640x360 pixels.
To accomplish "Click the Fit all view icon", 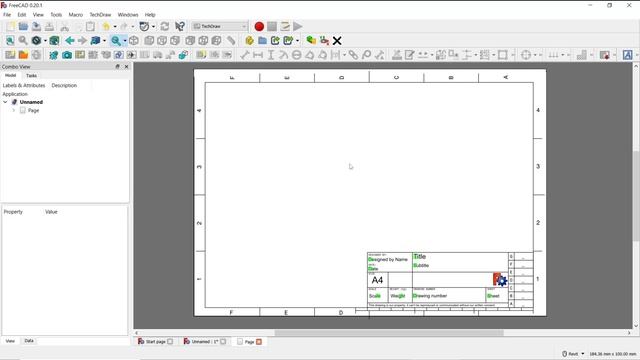I will pos(10,40).
